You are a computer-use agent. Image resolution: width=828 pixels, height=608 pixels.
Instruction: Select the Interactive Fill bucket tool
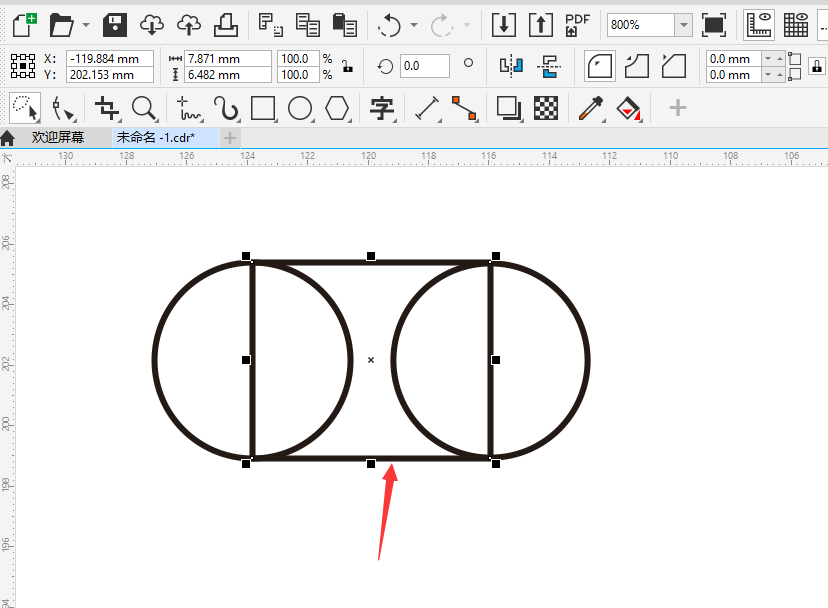pos(628,108)
